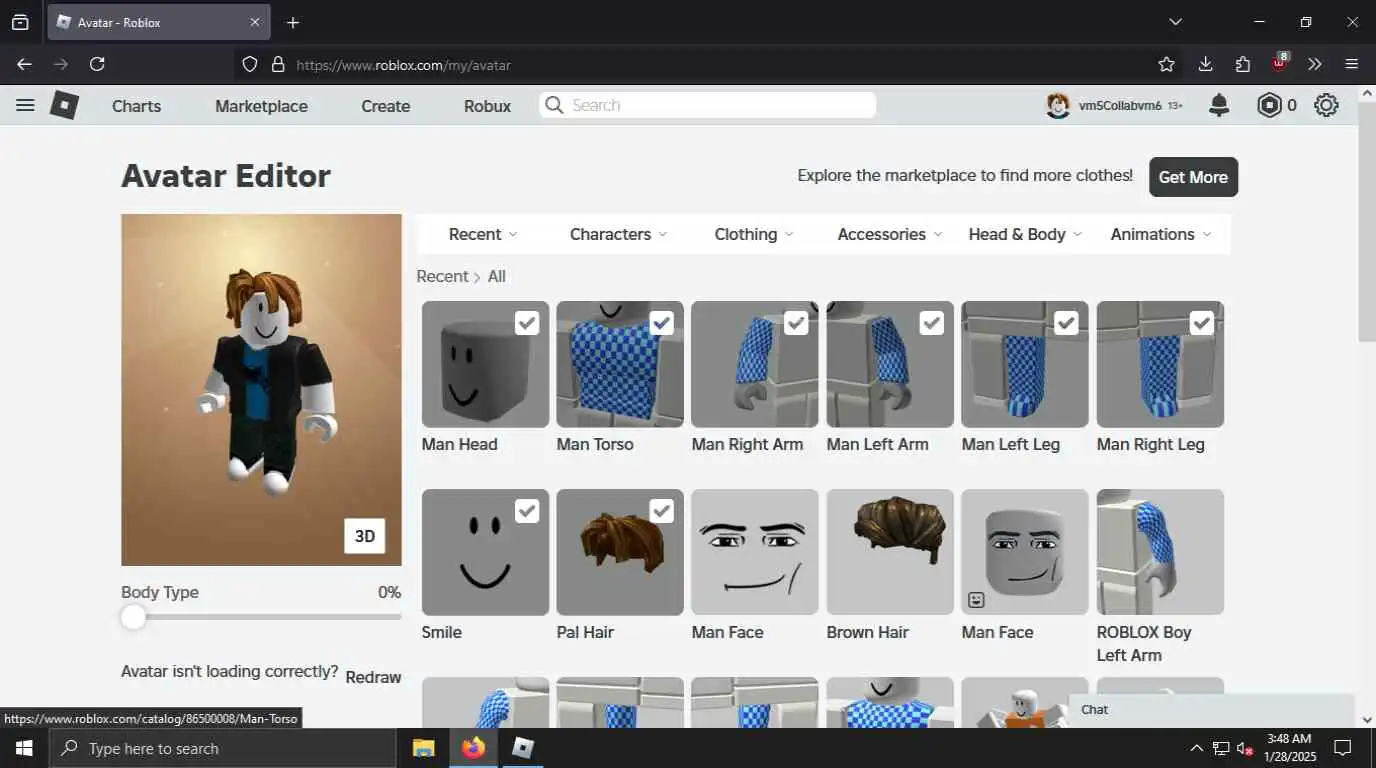Open a new browser tab
The image size is (1376, 768).
pos(293,22)
